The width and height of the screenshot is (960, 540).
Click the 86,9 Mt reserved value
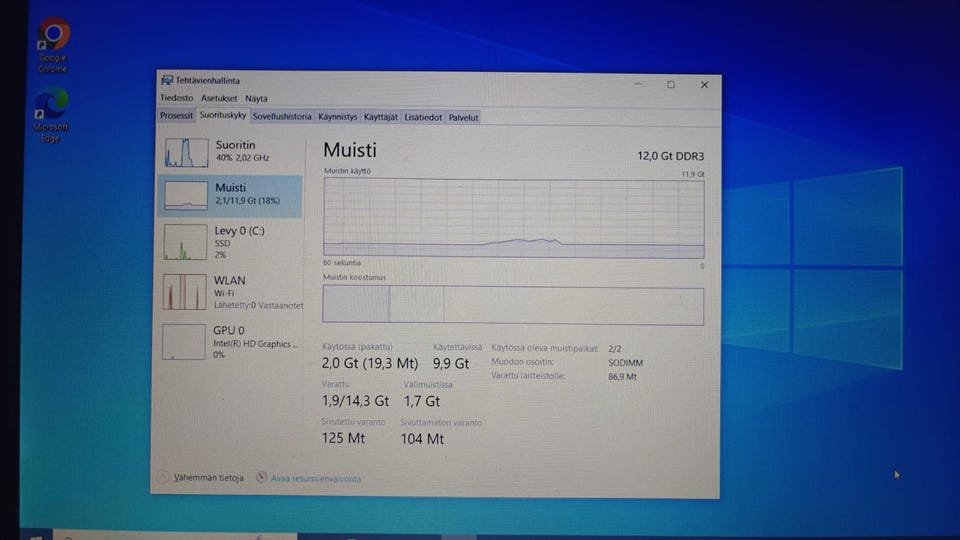click(622, 377)
